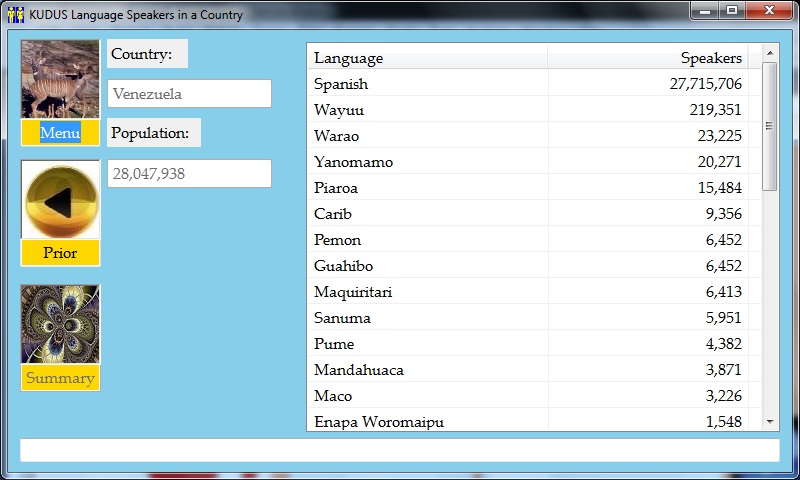
Task: Click the kudu antelope Menu image
Action: coord(60,80)
